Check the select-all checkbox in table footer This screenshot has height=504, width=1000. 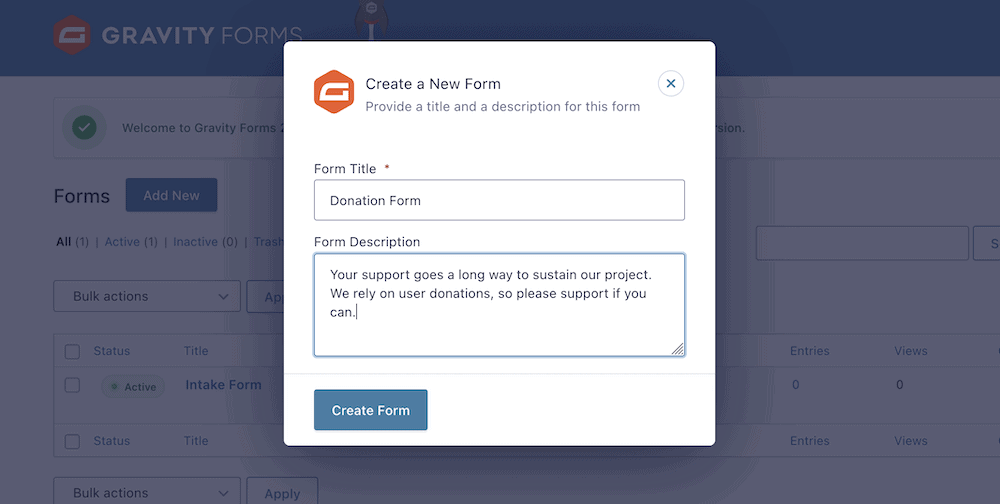[72, 441]
